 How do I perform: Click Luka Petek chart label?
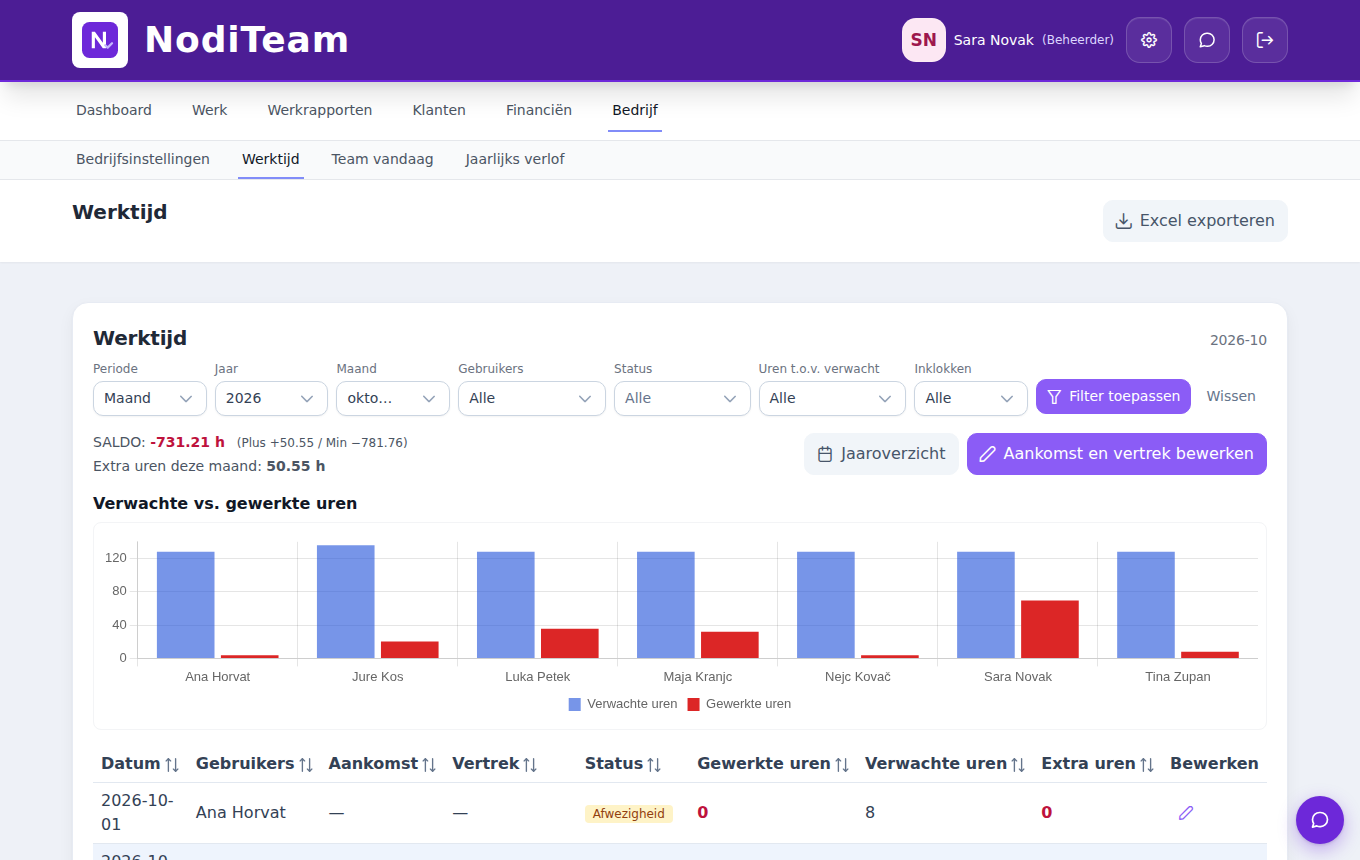pyautogui.click(x=538, y=677)
